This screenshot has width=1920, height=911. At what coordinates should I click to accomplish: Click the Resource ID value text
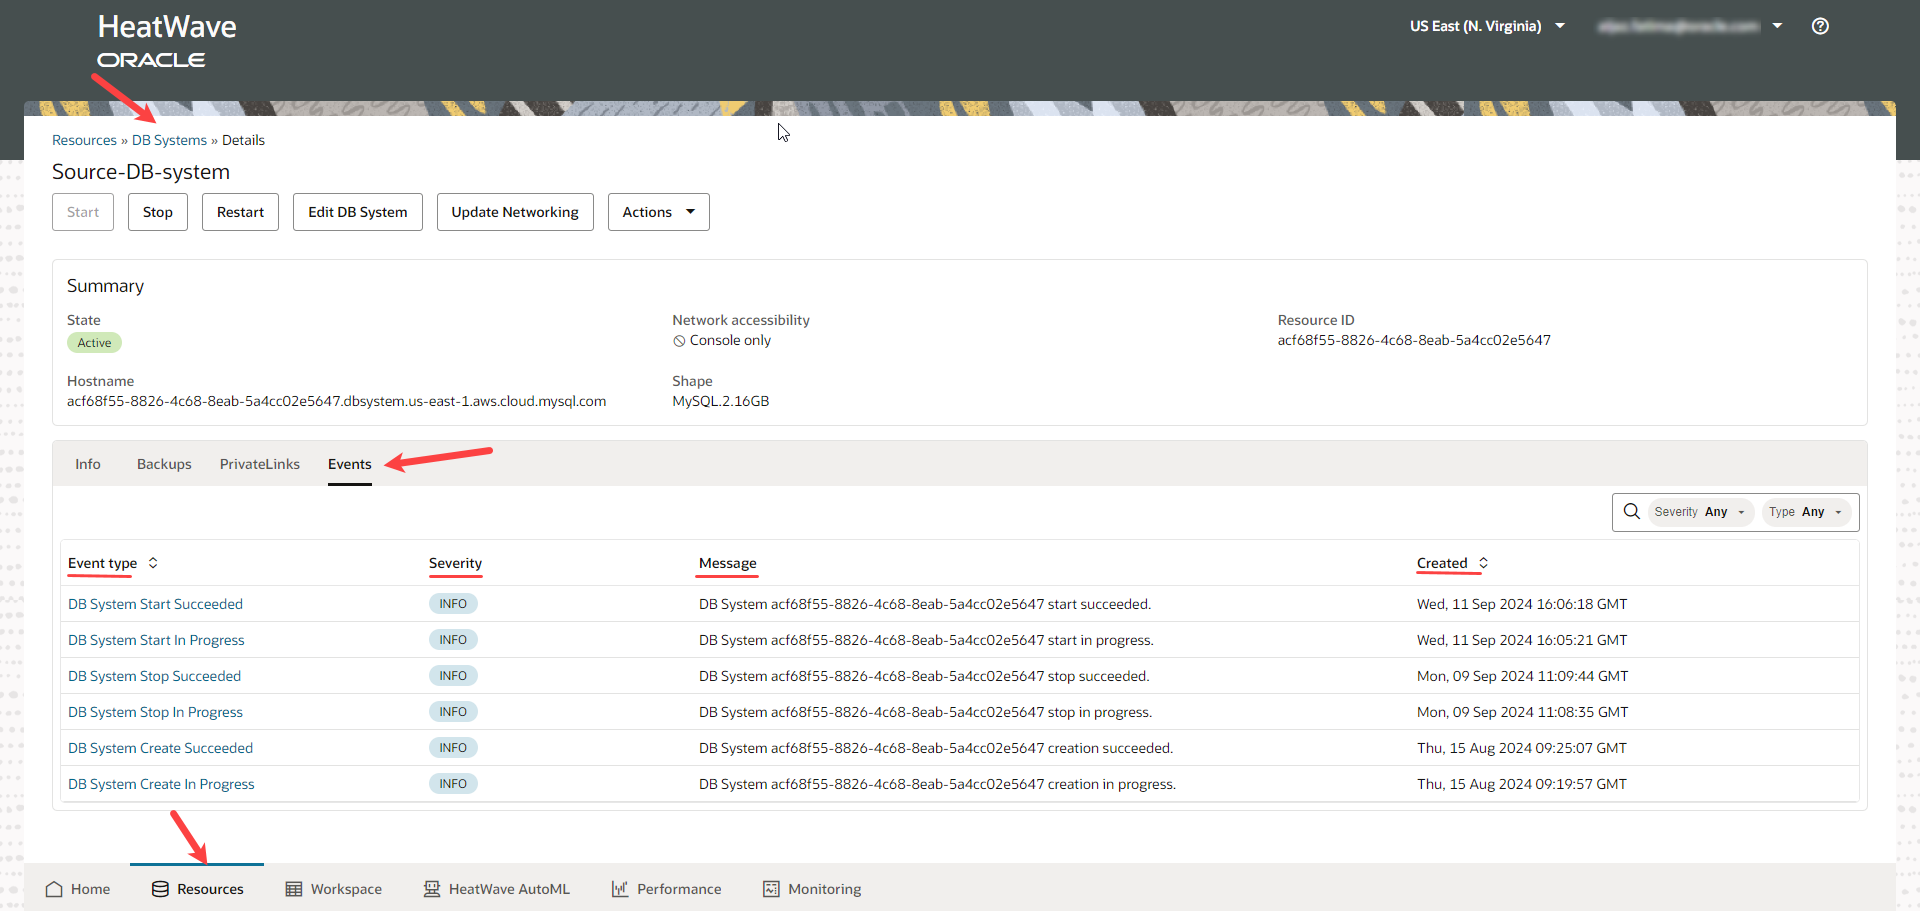click(1414, 341)
